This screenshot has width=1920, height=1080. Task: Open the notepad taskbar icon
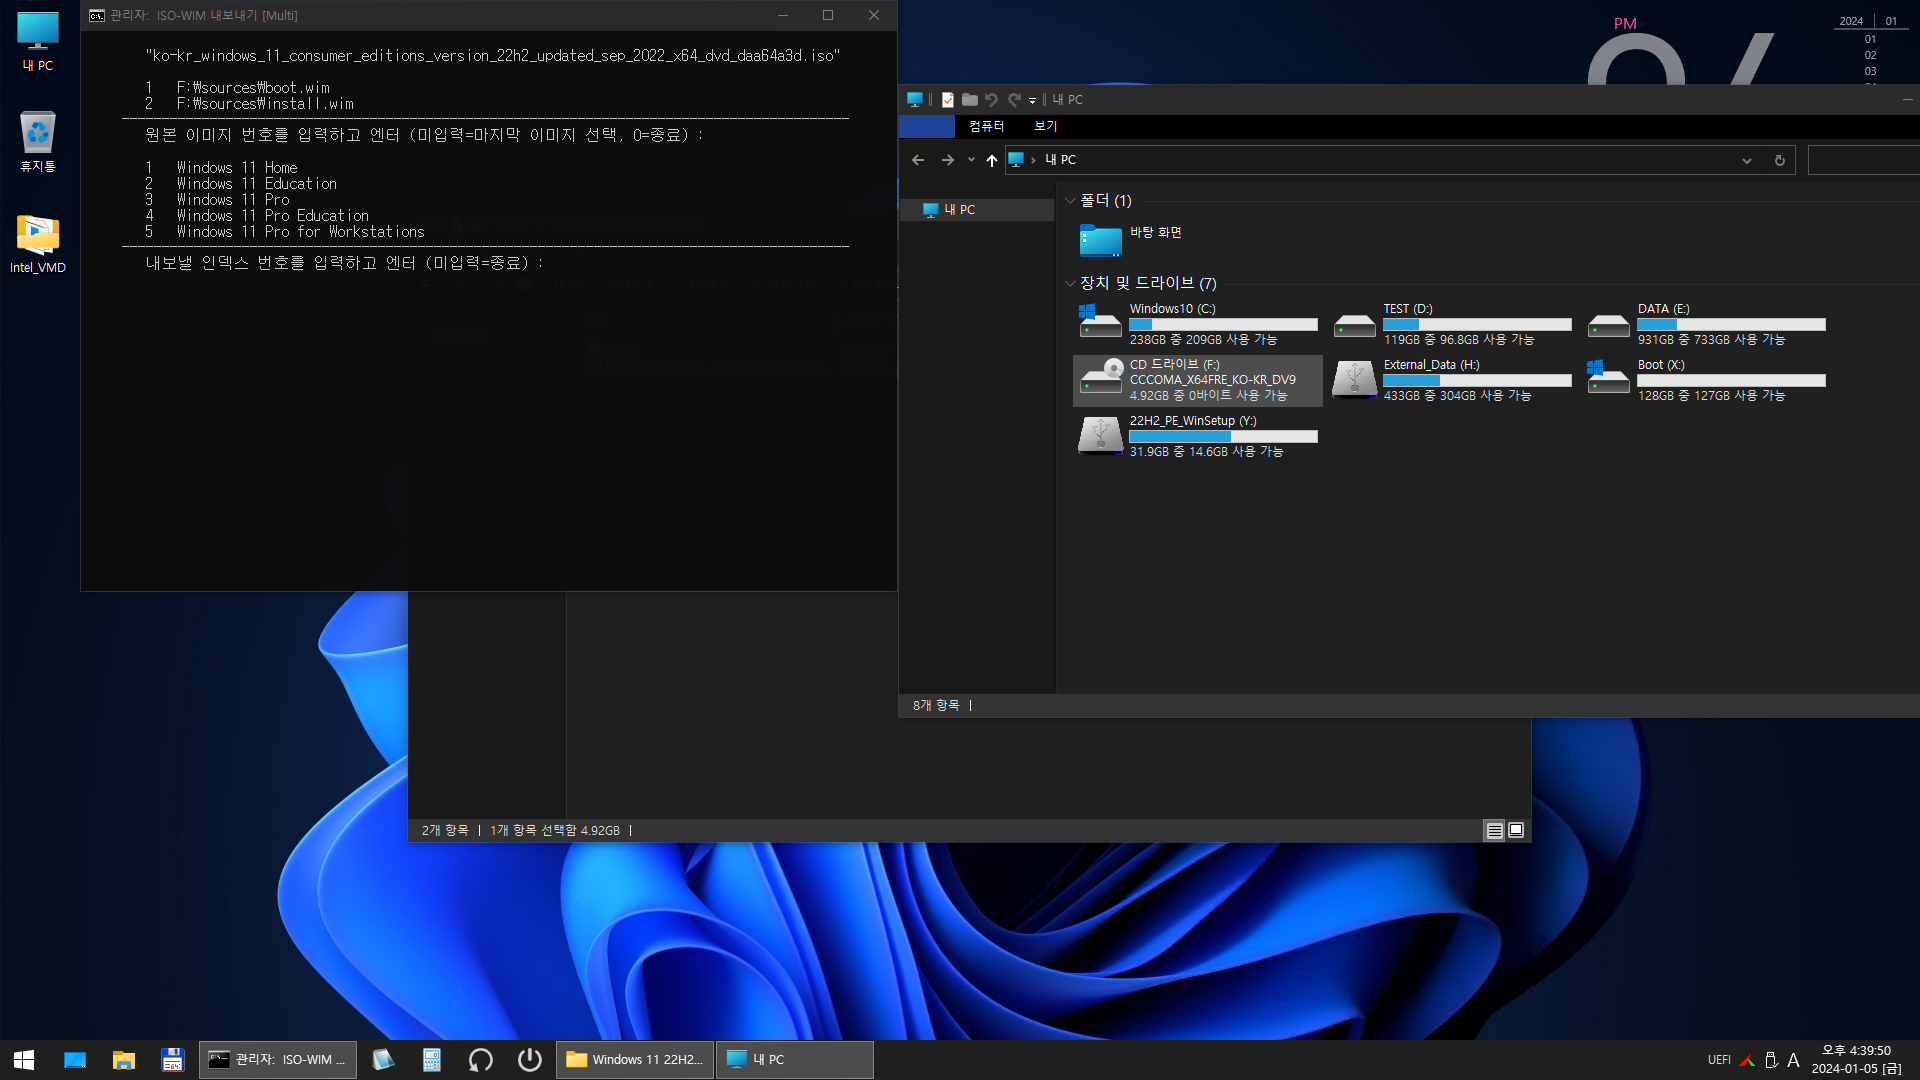pos(383,1060)
